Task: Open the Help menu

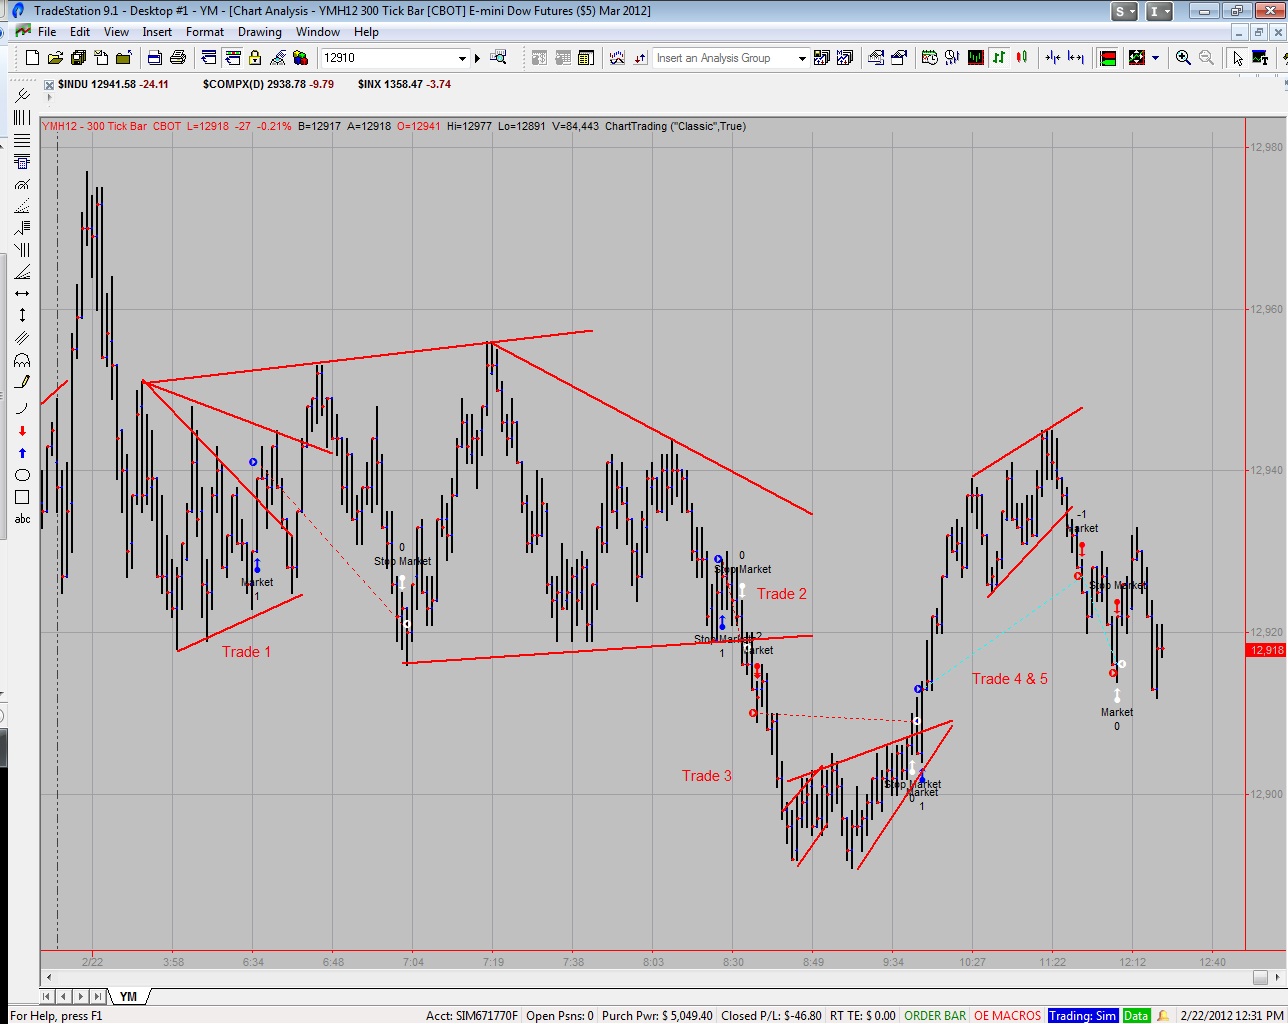Action: (366, 32)
